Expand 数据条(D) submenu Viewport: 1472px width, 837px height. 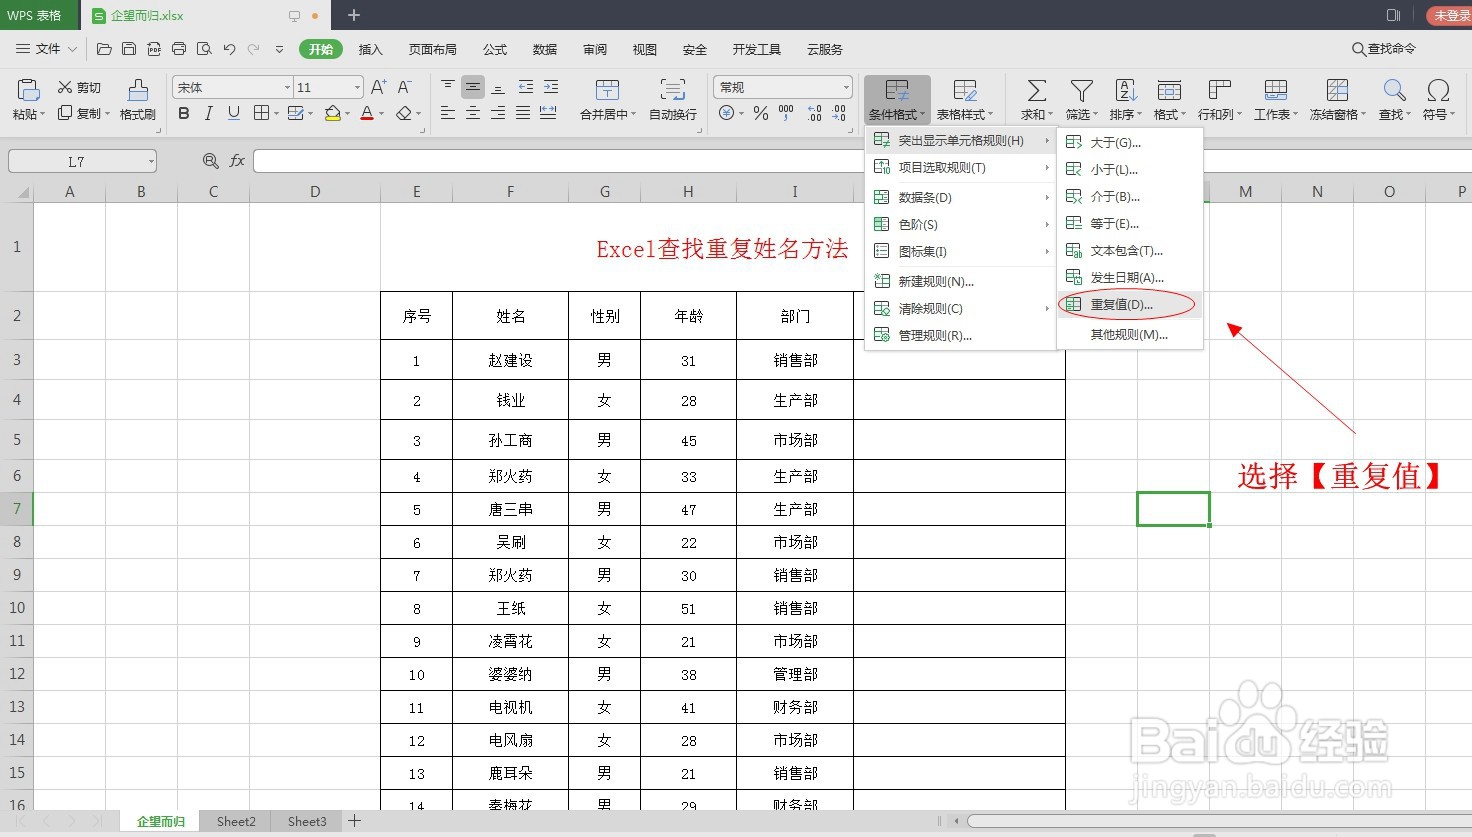click(960, 197)
